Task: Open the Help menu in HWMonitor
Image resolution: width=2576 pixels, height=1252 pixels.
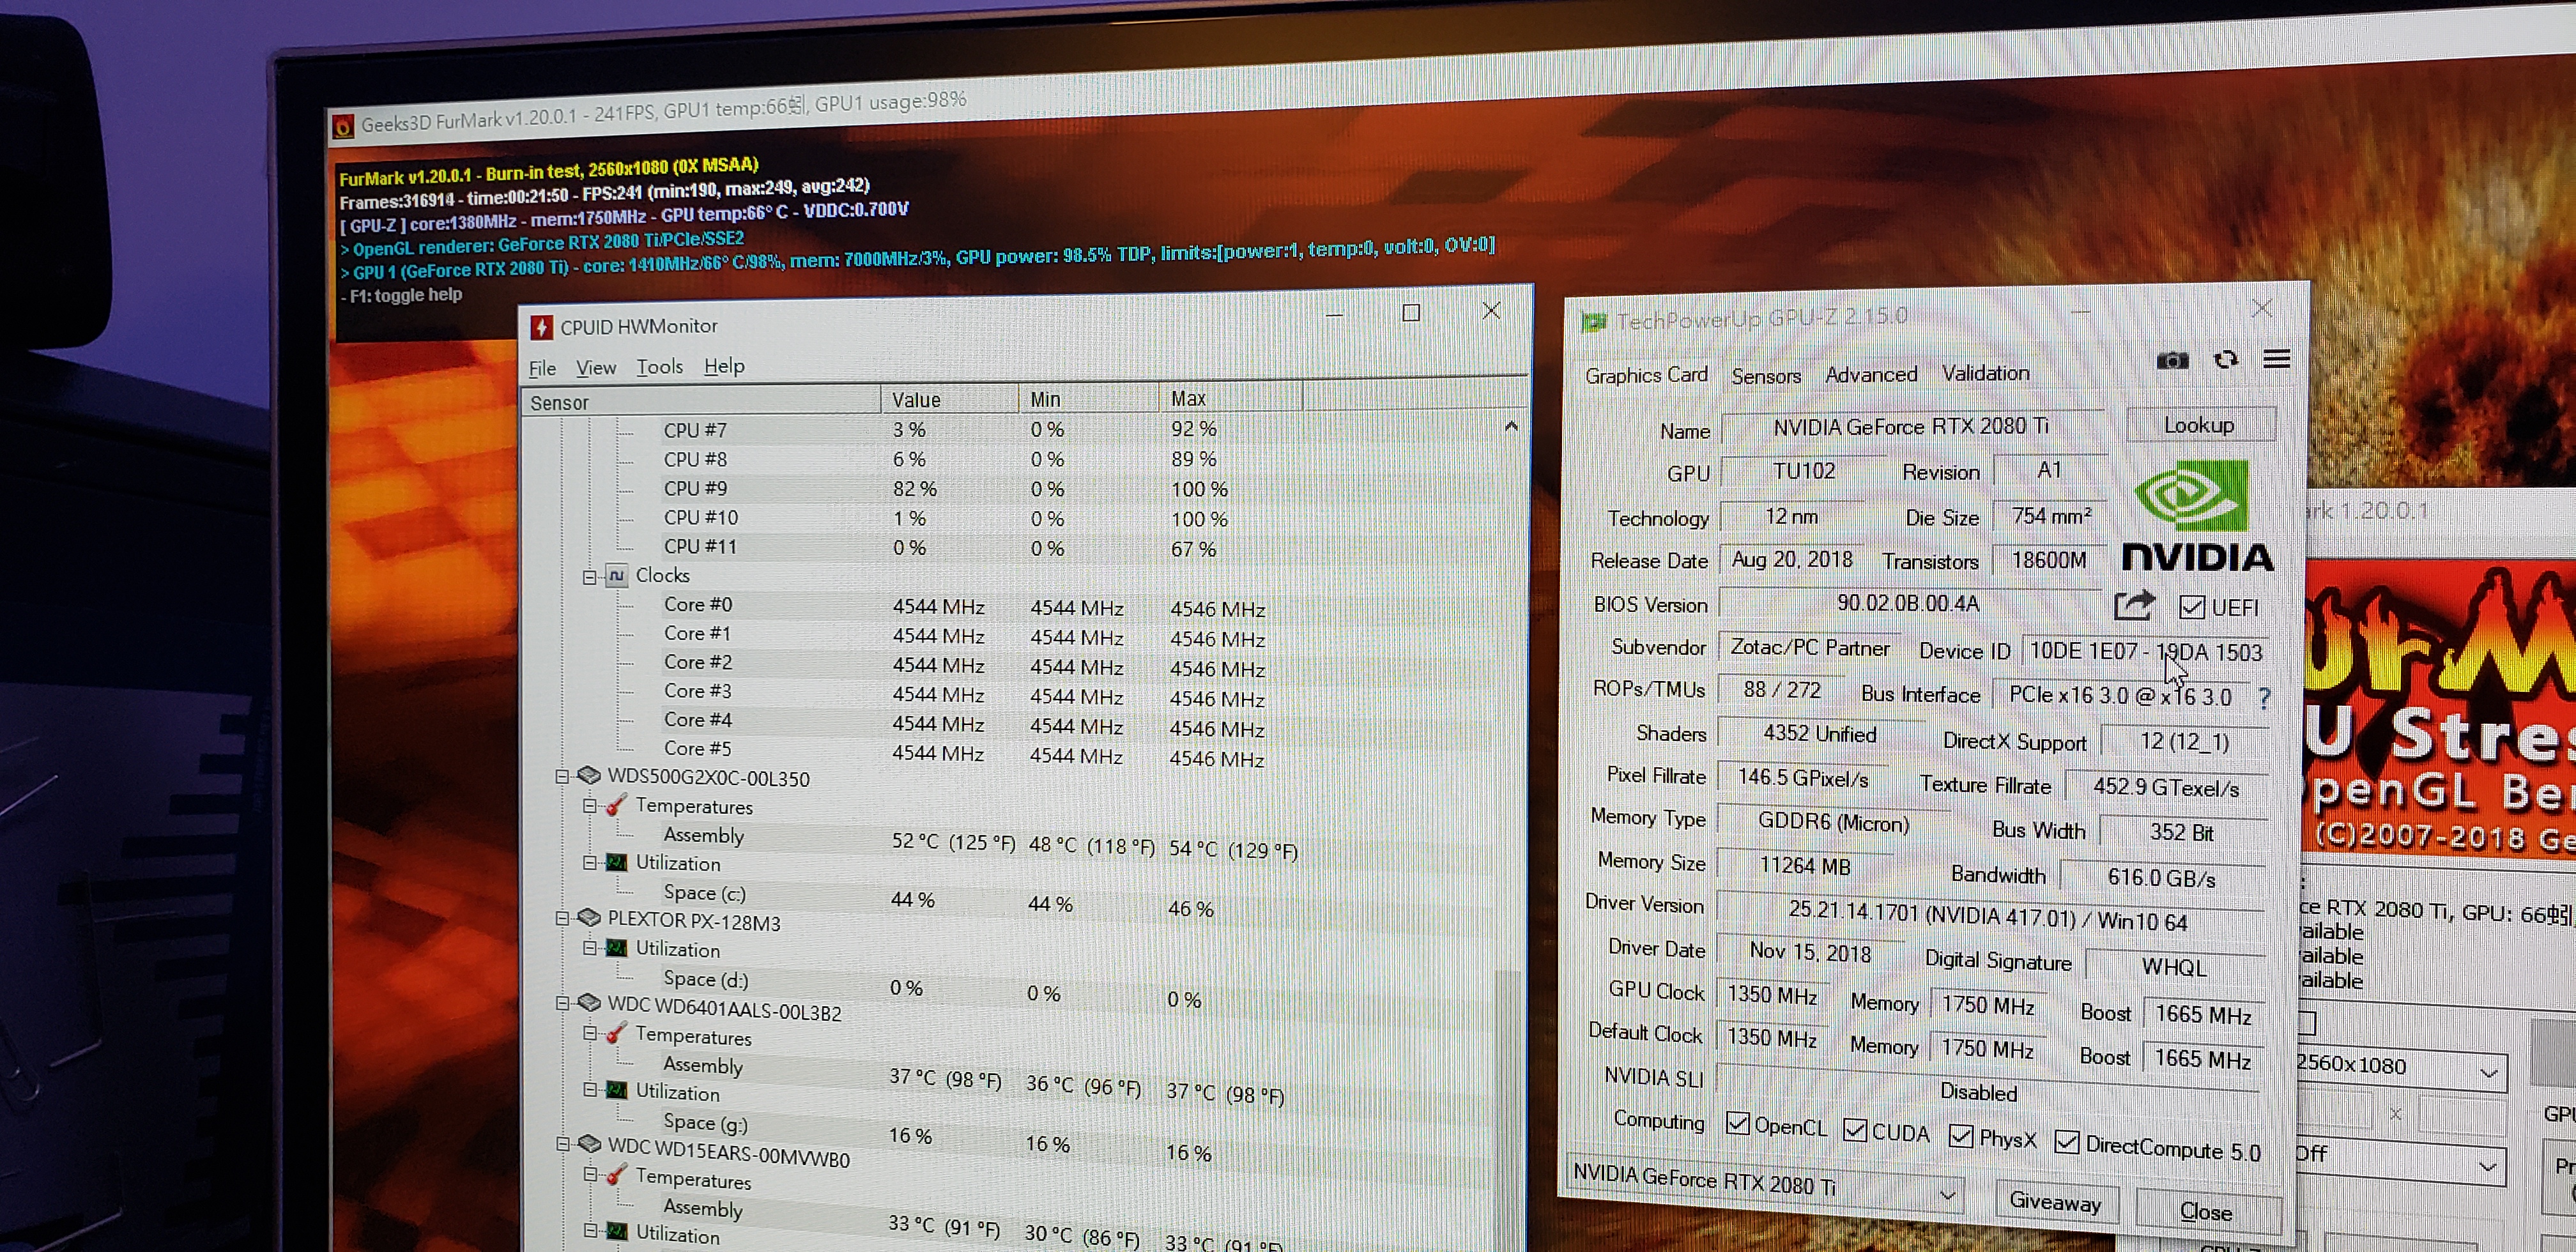Action: 724,366
